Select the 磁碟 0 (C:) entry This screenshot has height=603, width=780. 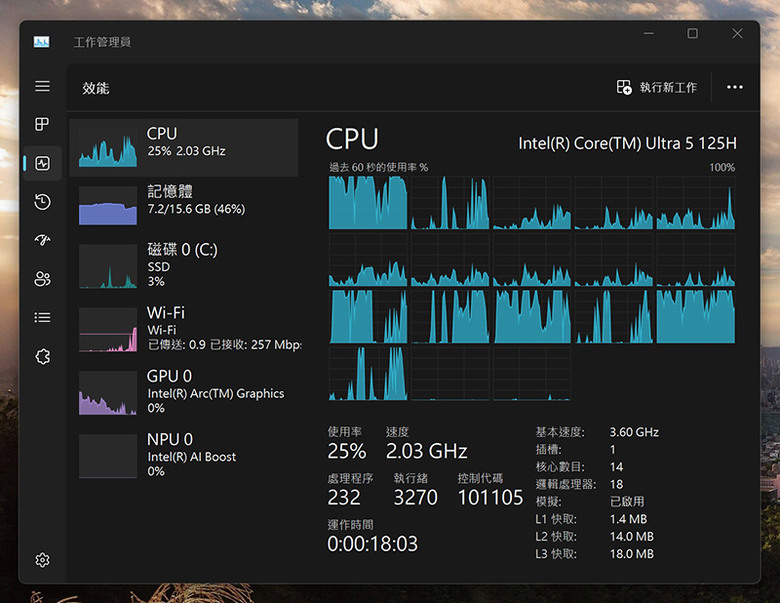click(184, 266)
